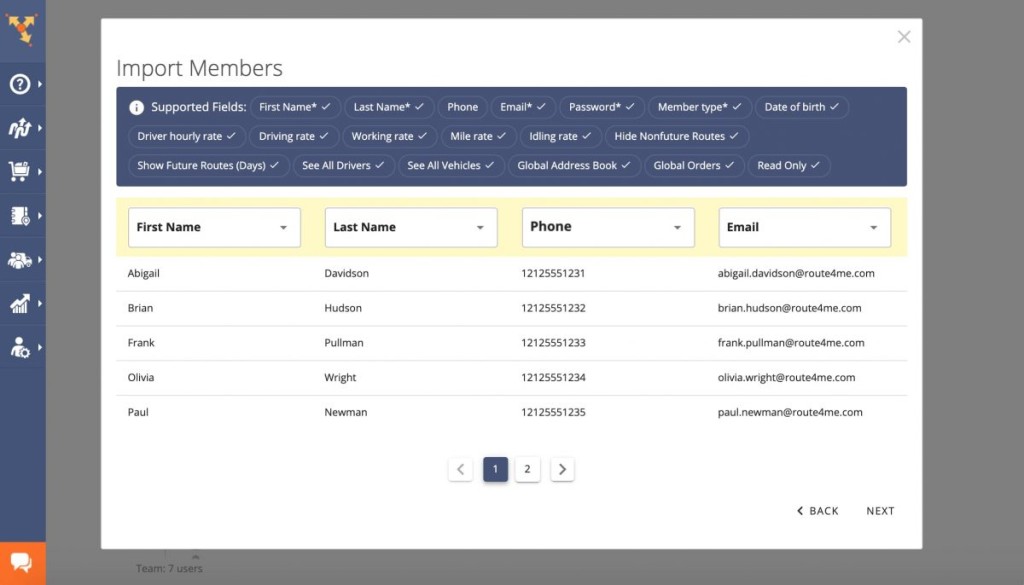
Task: Click the NEXT button
Action: 880,511
